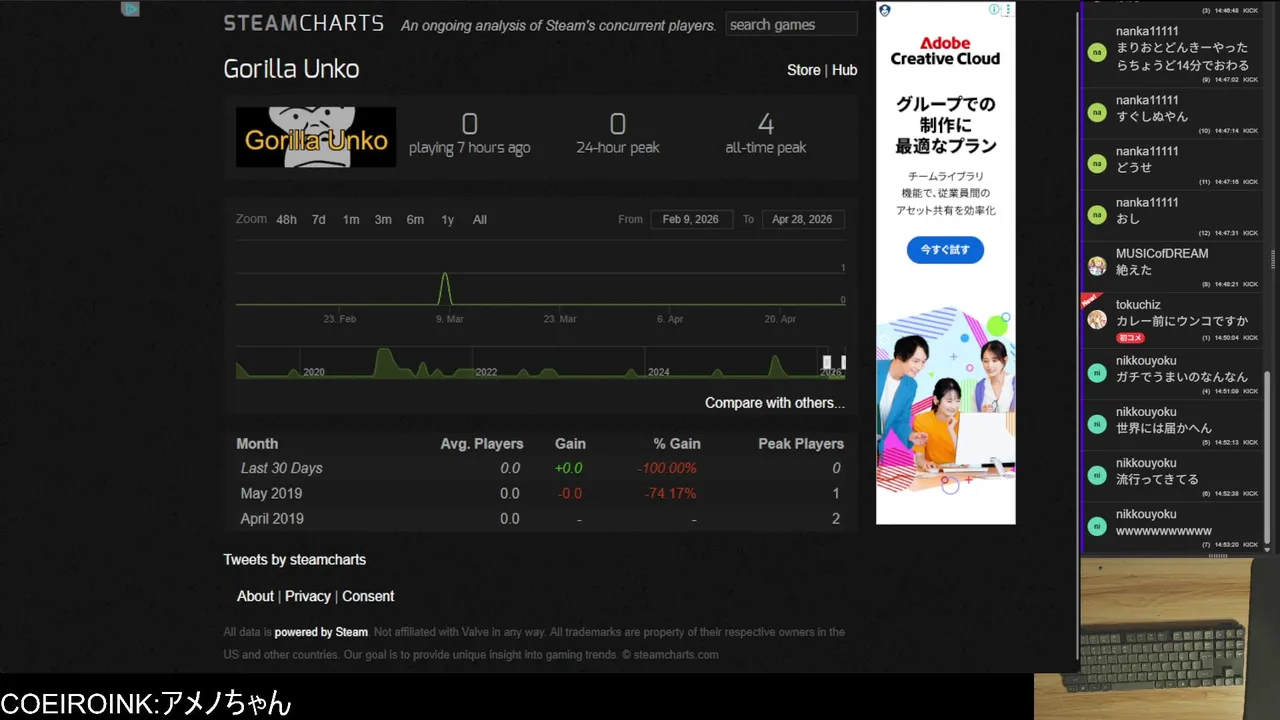
Task: Click tokuchiz's avatar in chat
Action: pyautogui.click(x=1097, y=320)
